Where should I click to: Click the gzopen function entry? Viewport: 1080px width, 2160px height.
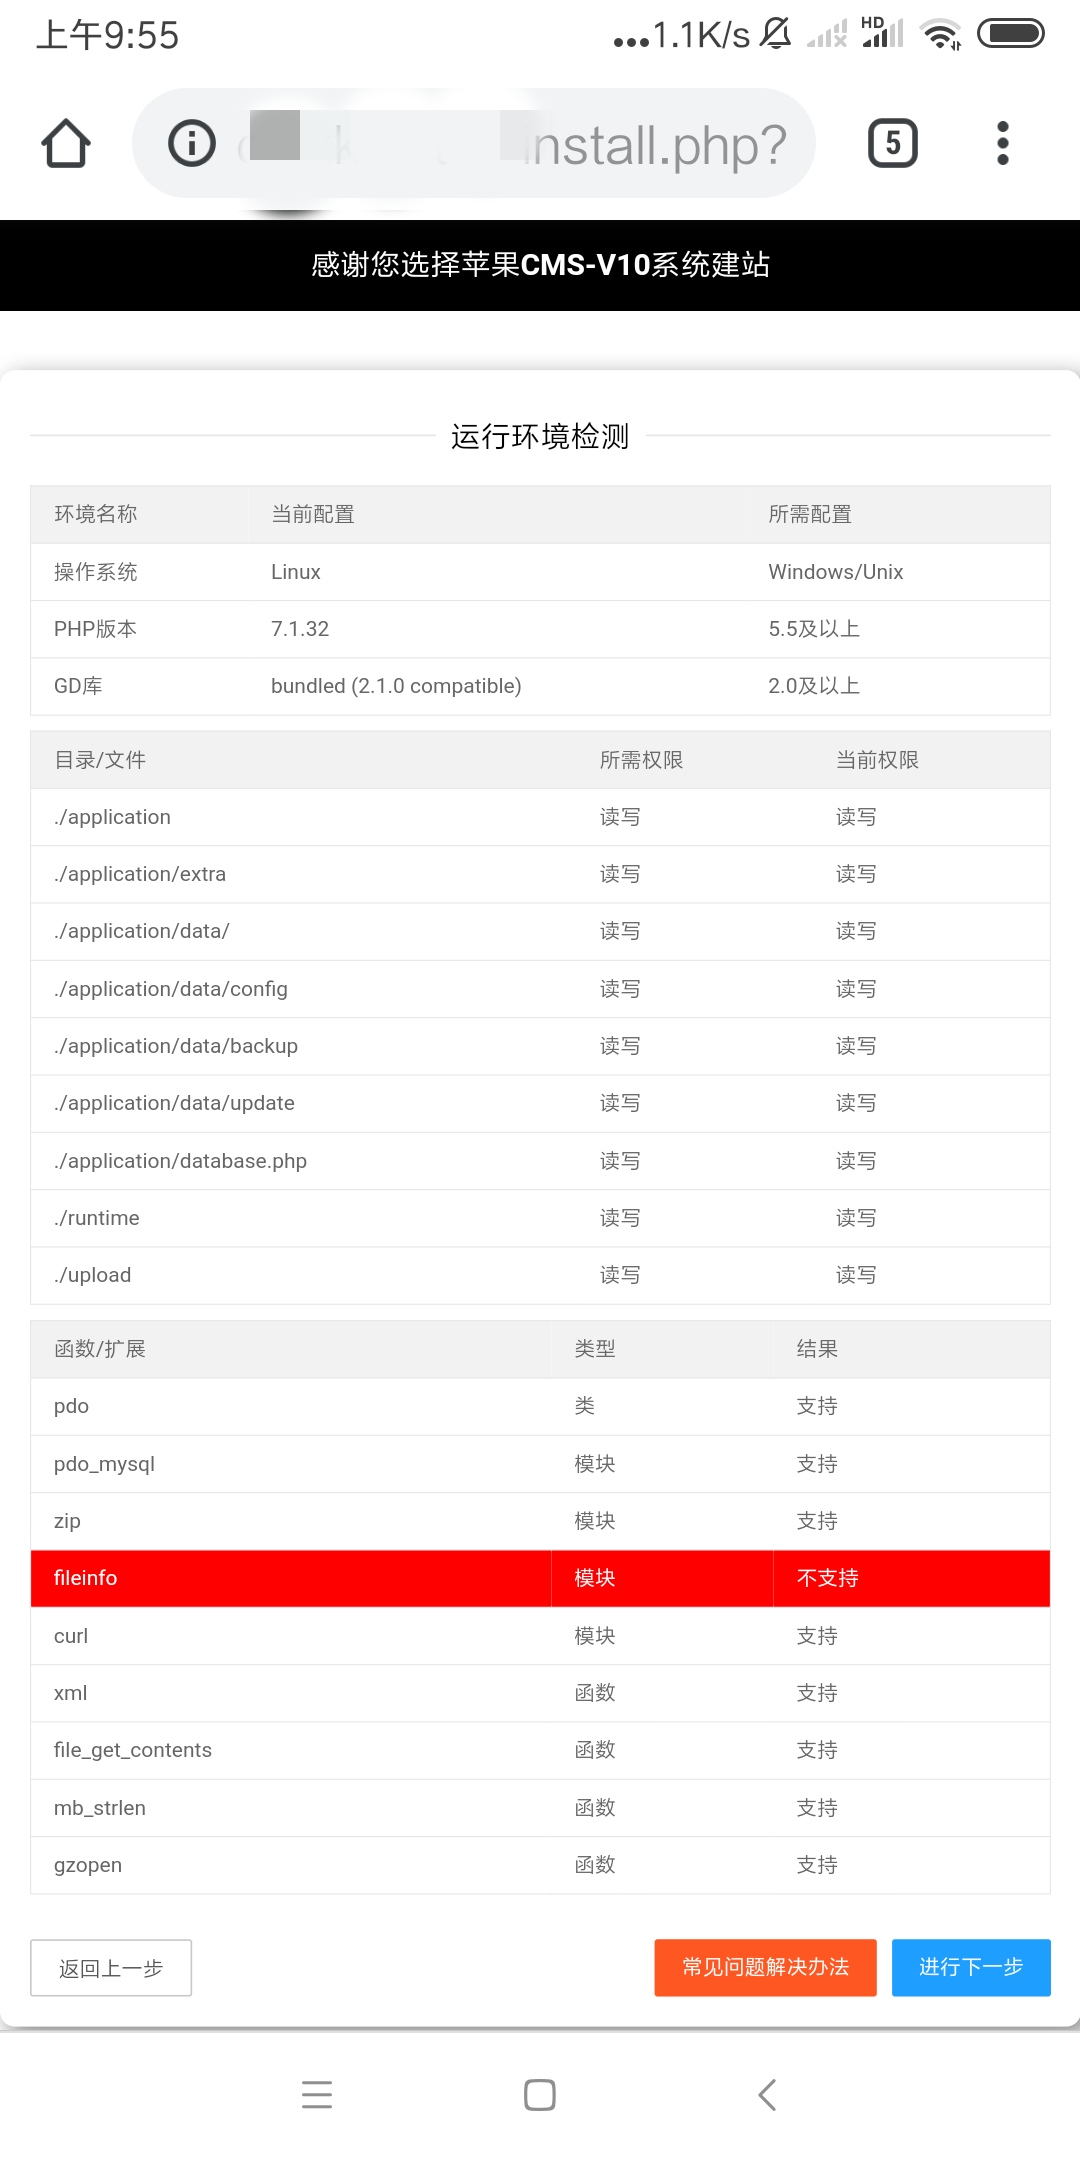(x=88, y=1866)
